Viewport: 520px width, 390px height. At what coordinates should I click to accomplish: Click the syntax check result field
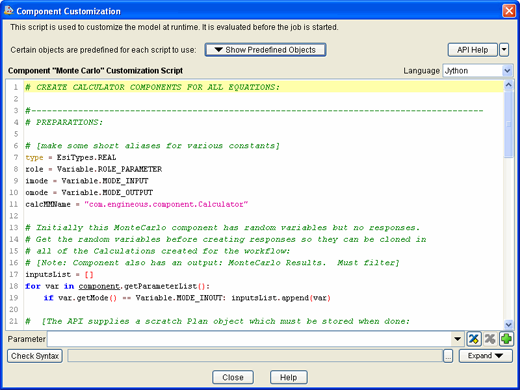(x=255, y=356)
